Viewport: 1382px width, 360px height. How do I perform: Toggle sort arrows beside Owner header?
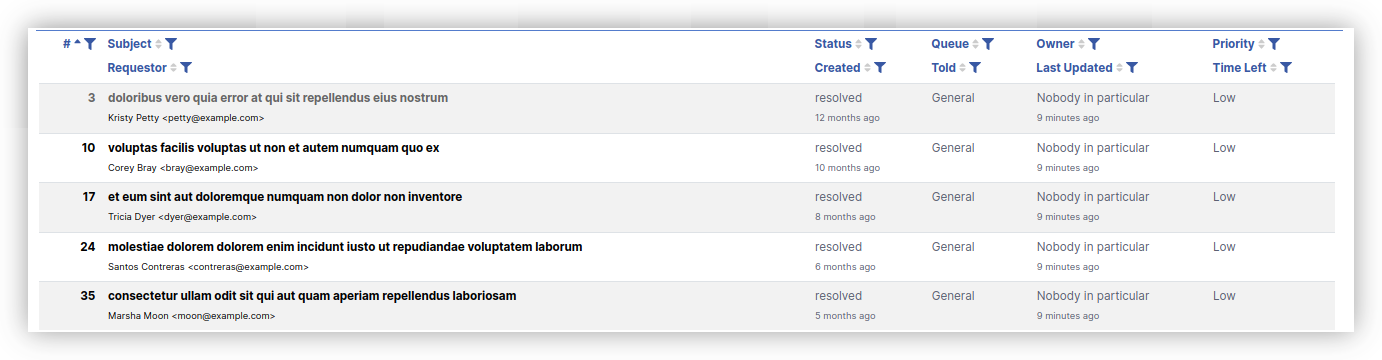point(1081,44)
